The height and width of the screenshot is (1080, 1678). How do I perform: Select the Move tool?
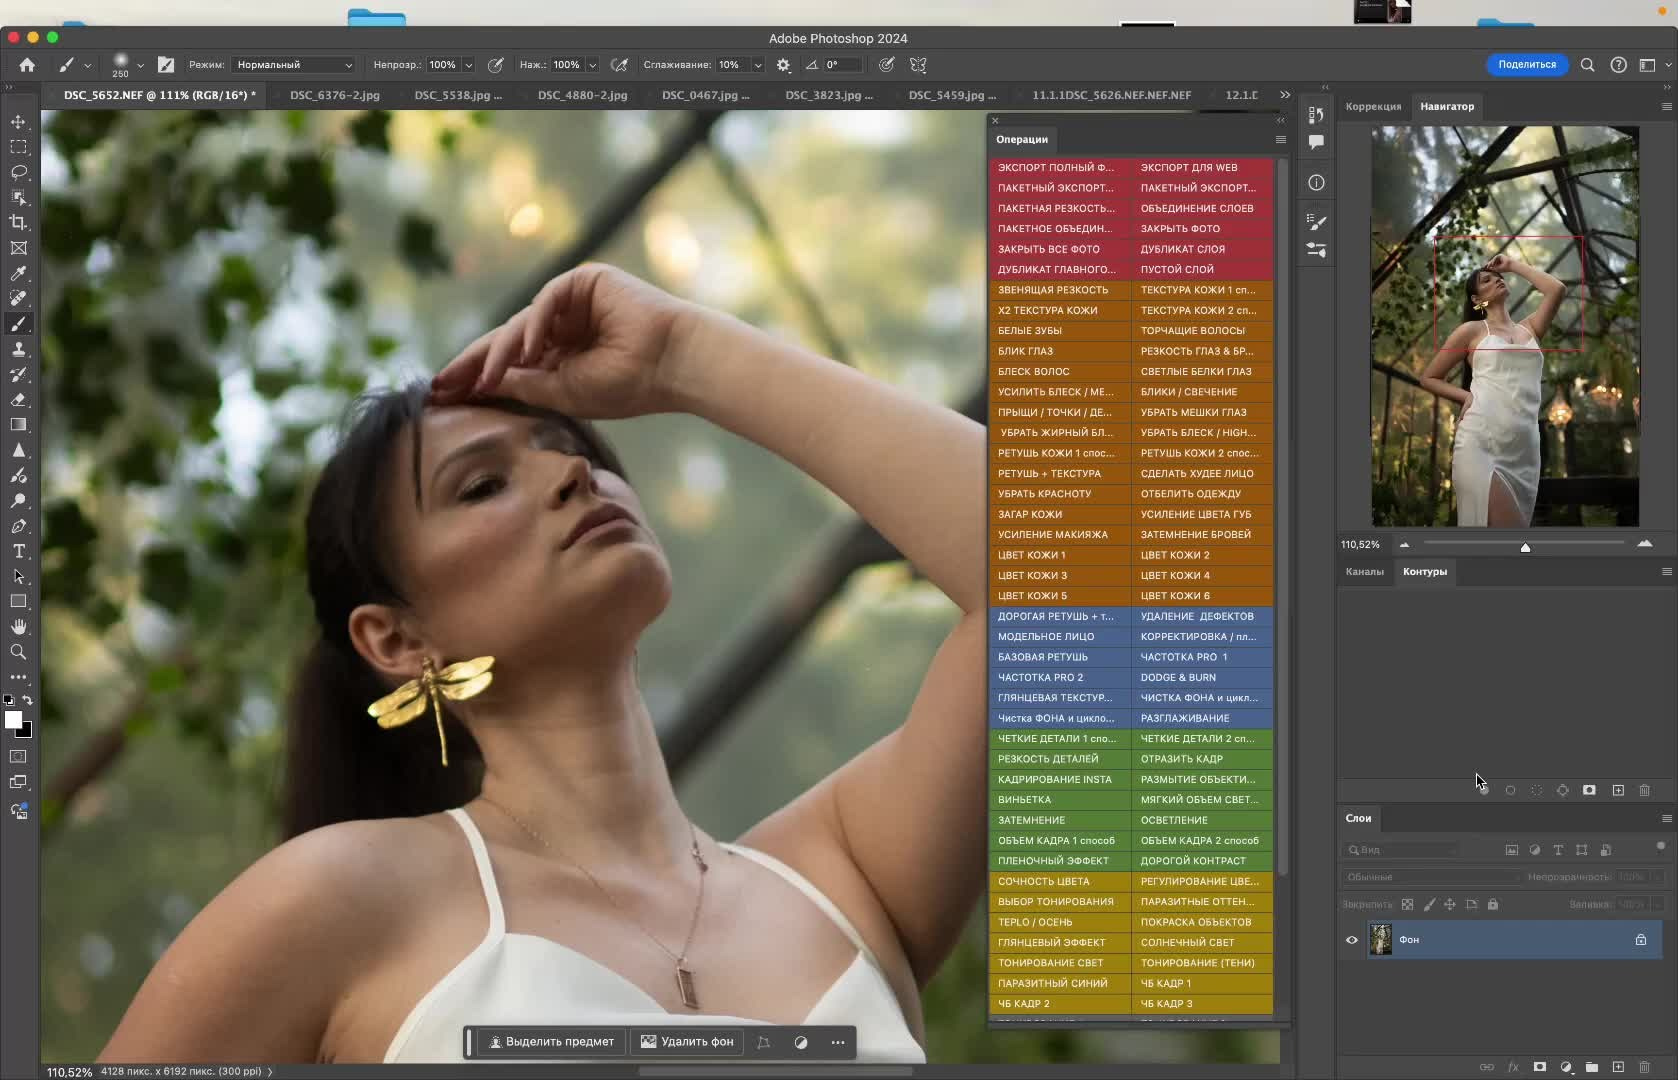pos(18,122)
